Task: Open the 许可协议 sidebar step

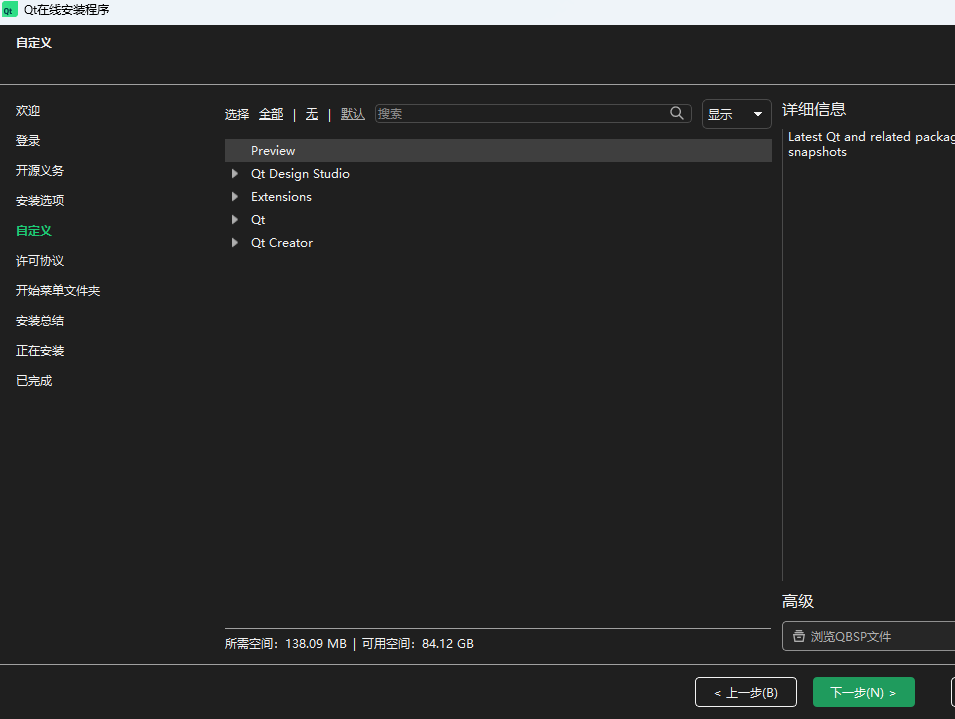Action: point(40,261)
